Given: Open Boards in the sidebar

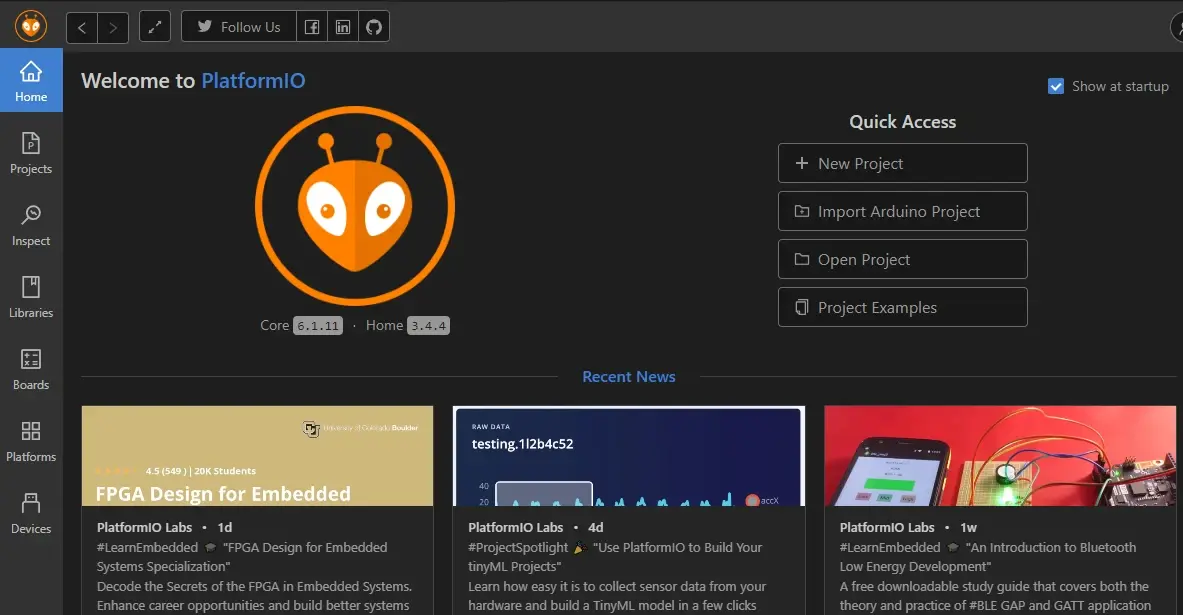Looking at the screenshot, I should click(x=31, y=369).
